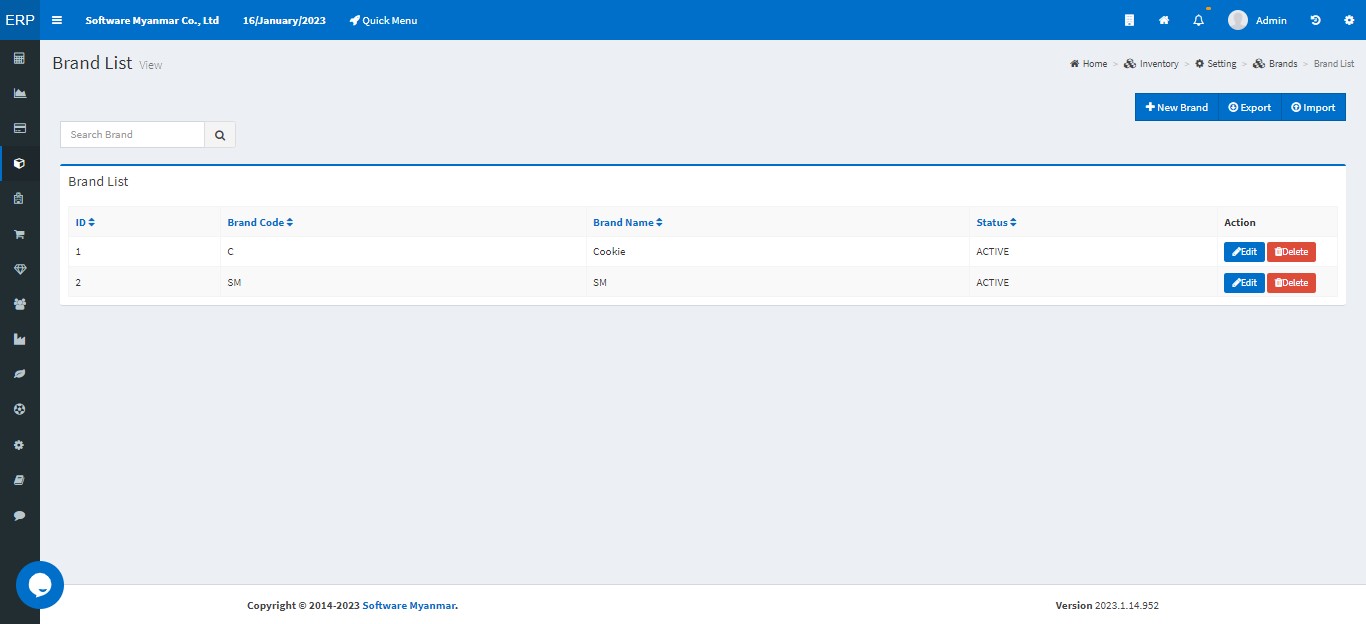
Task: Go to Home breadcrumb
Action: click(1088, 64)
